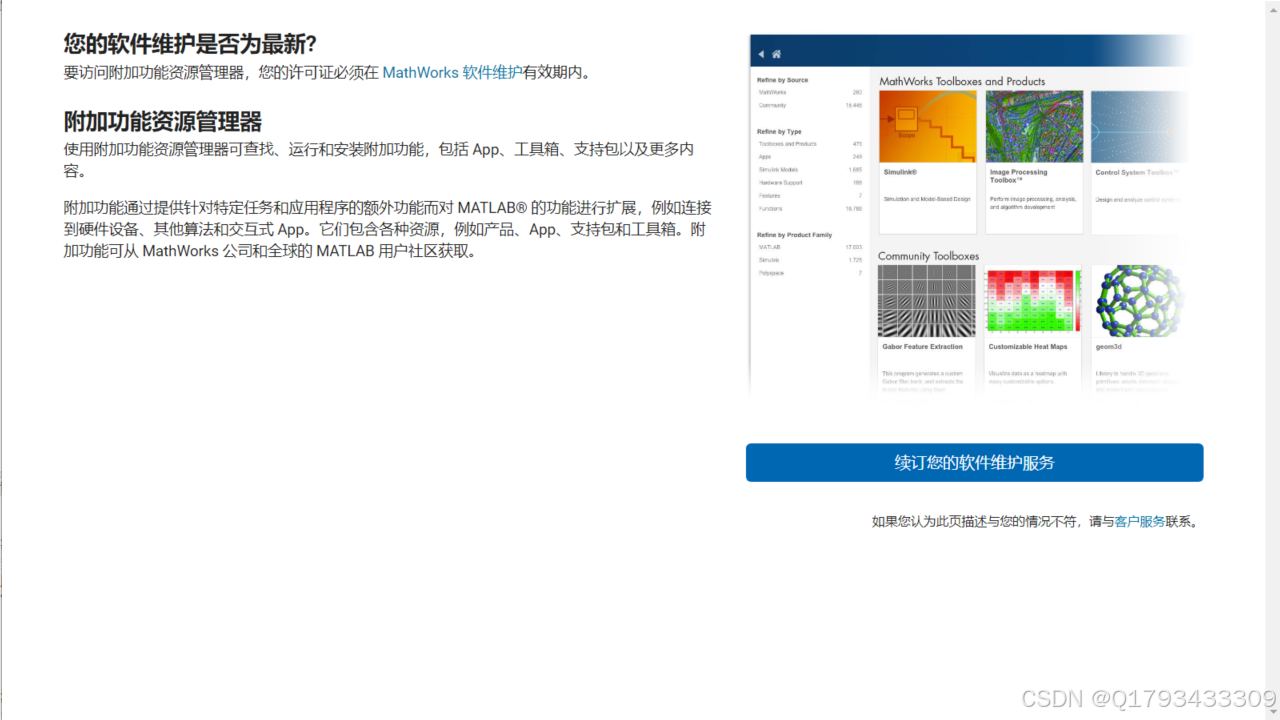Click the 'Refine by Source' label
Viewport: 1280px width, 720px height.
click(x=782, y=80)
